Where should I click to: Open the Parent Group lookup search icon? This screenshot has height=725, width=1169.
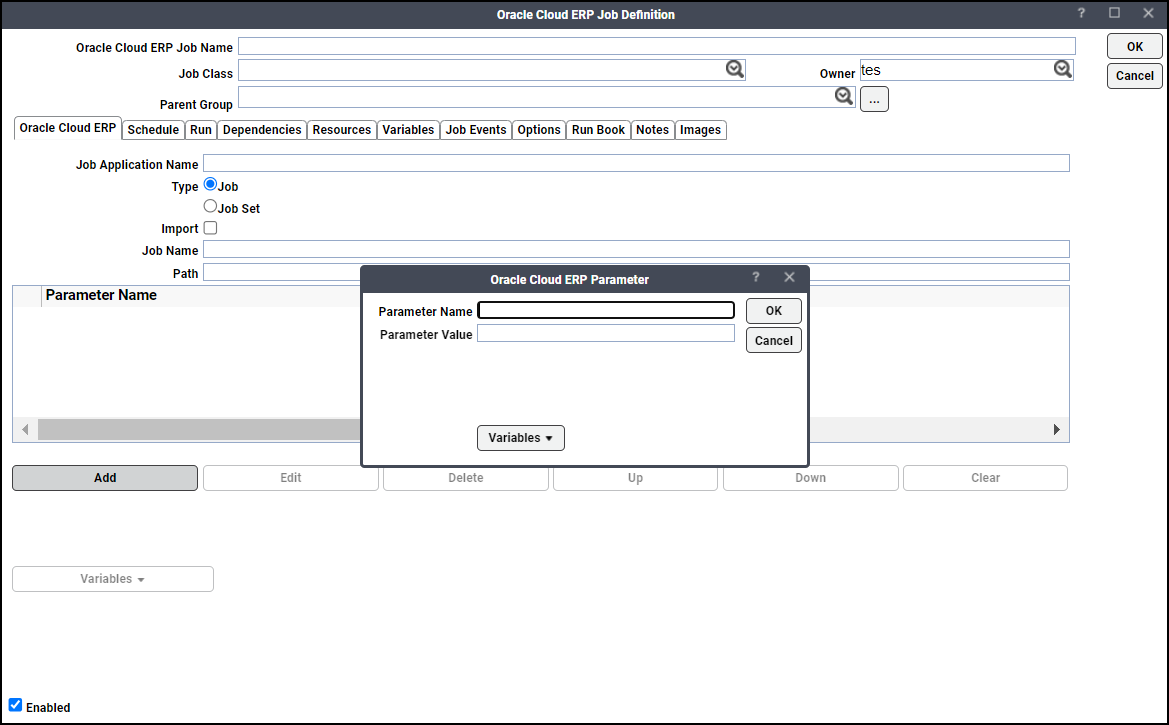[843, 96]
